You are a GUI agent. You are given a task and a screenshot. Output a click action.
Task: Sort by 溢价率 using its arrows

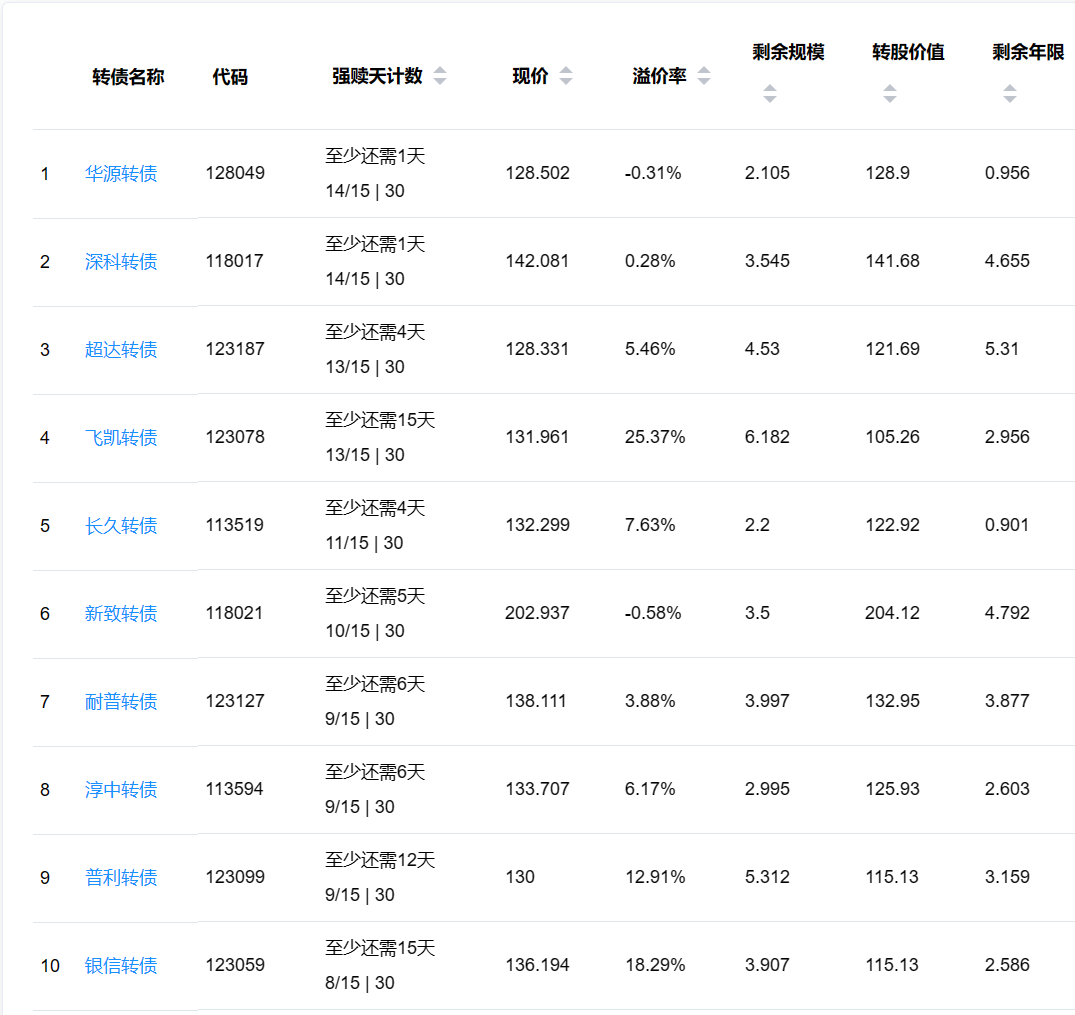(x=704, y=77)
